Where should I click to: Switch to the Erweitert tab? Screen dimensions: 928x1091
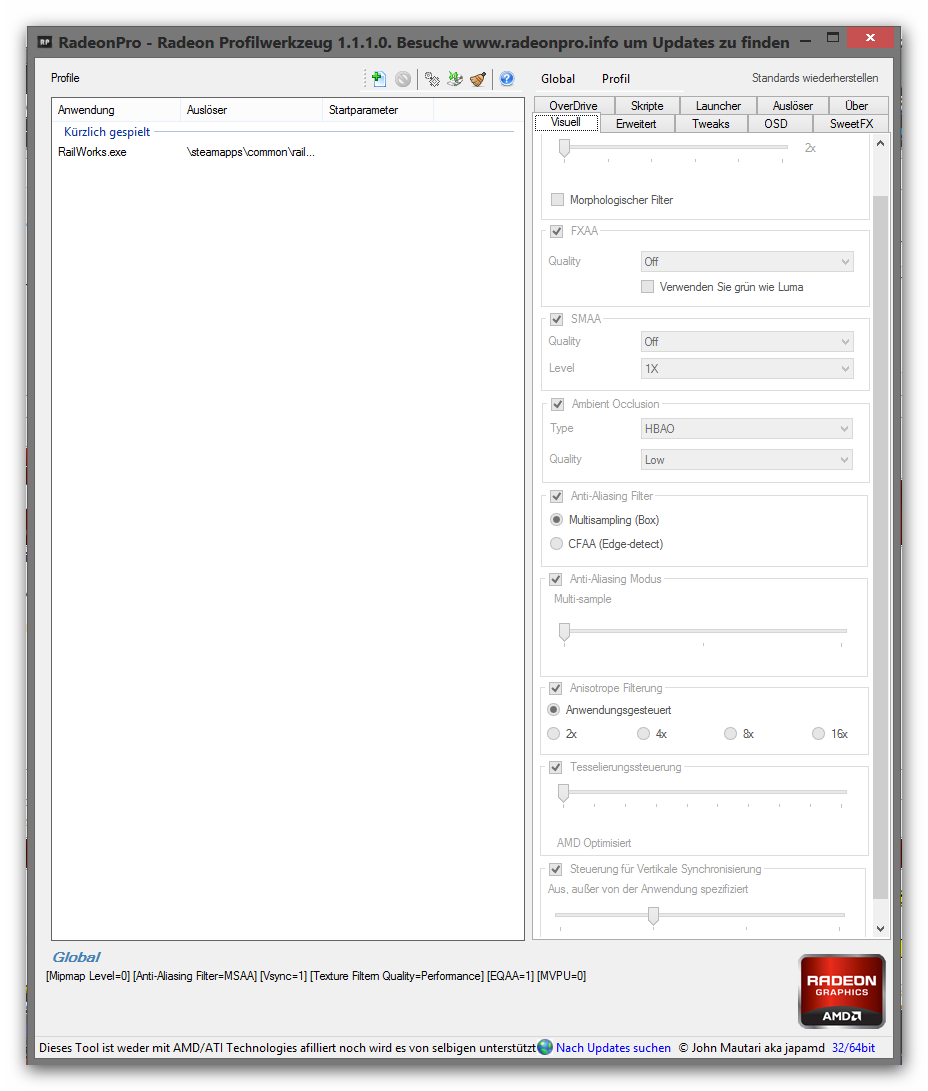point(636,124)
